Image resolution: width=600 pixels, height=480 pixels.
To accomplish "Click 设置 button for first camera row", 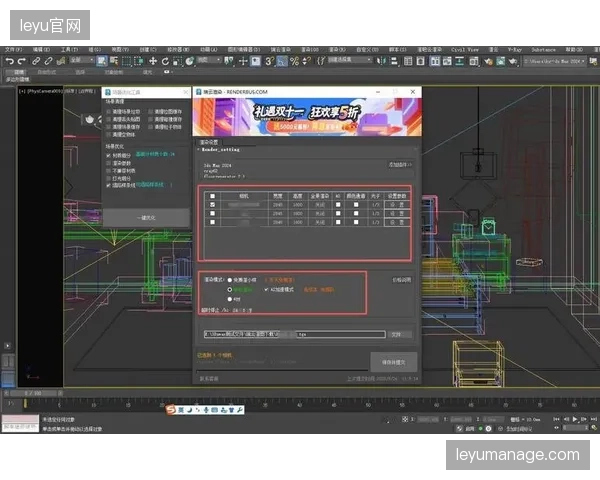I will point(397,205).
